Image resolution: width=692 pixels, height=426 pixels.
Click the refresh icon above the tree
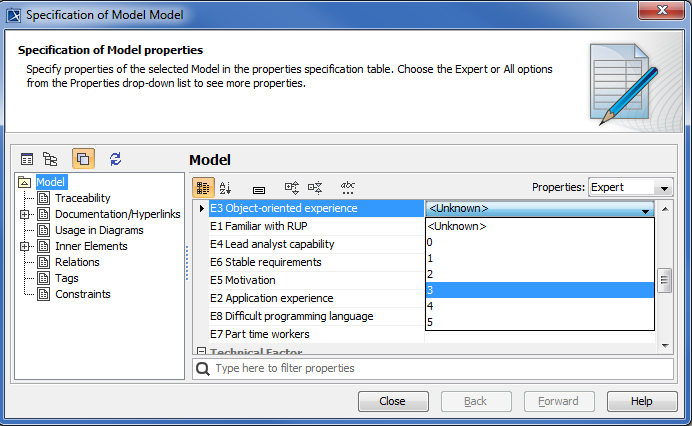tap(116, 158)
